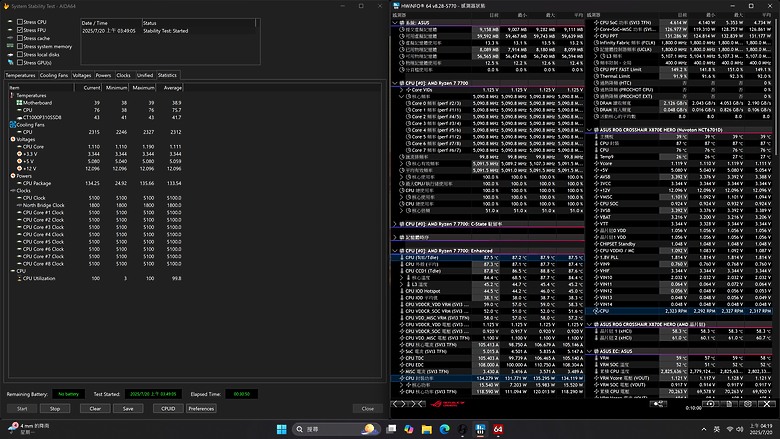Expand the C-State residency section in HWiNFO
The image size is (780, 439).
[395, 224]
